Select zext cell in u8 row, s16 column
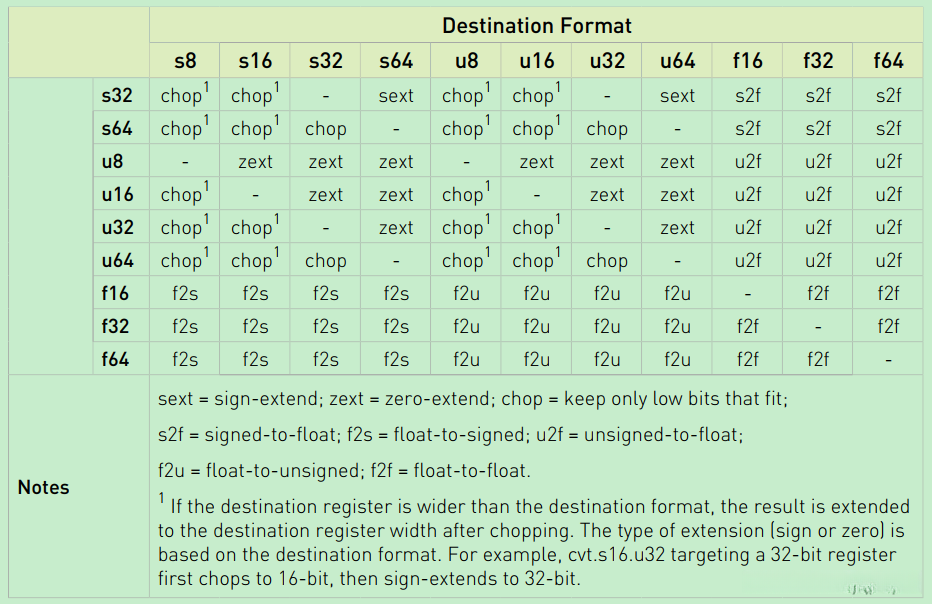The image size is (932, 604). pos(255,162)
